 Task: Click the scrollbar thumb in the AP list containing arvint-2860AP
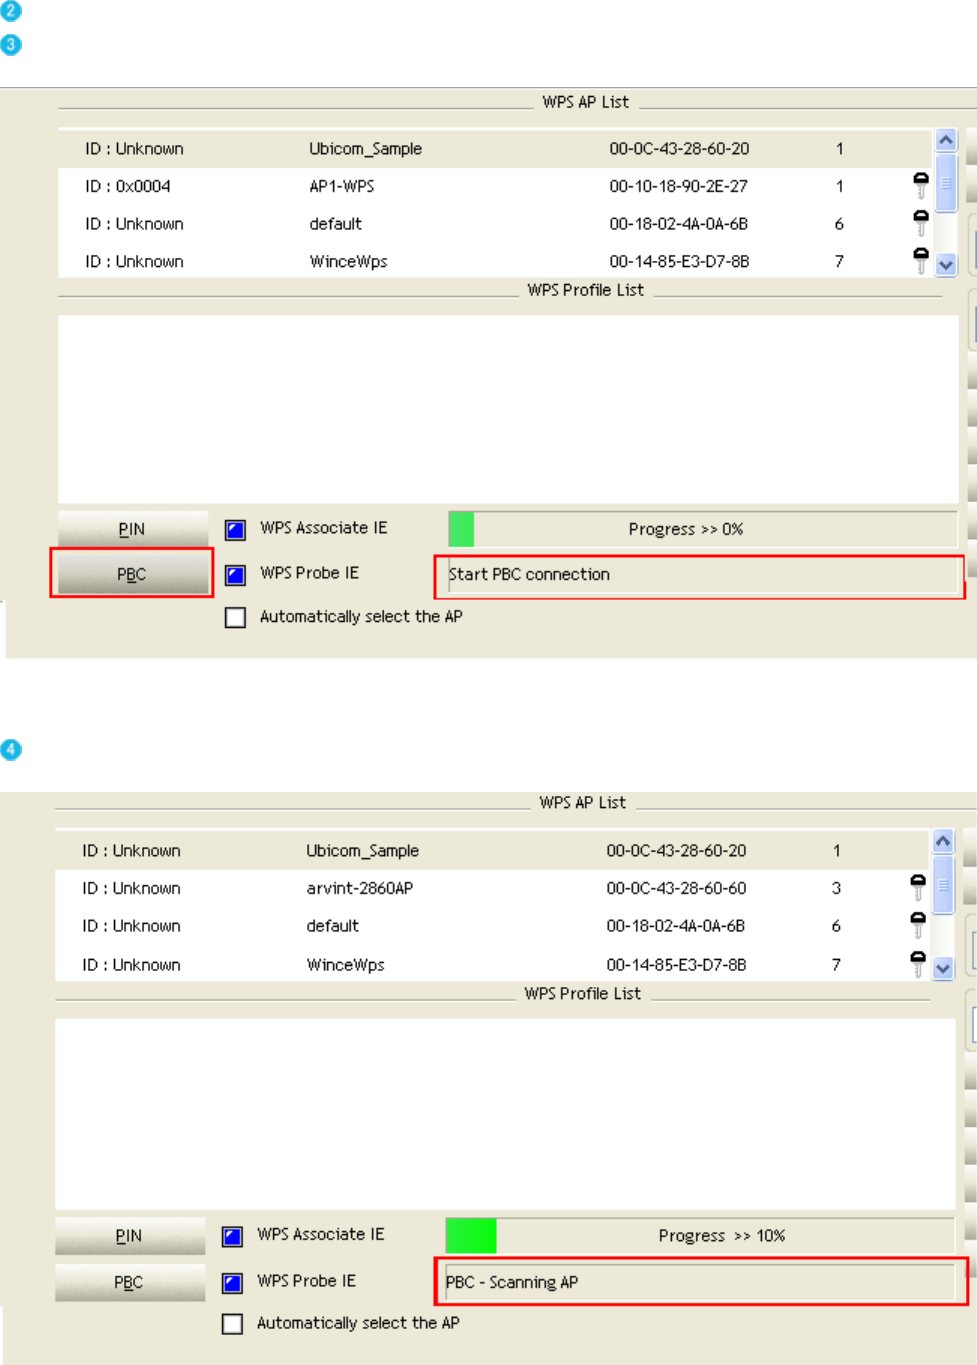pyautogui.click(x=943, y=884)
